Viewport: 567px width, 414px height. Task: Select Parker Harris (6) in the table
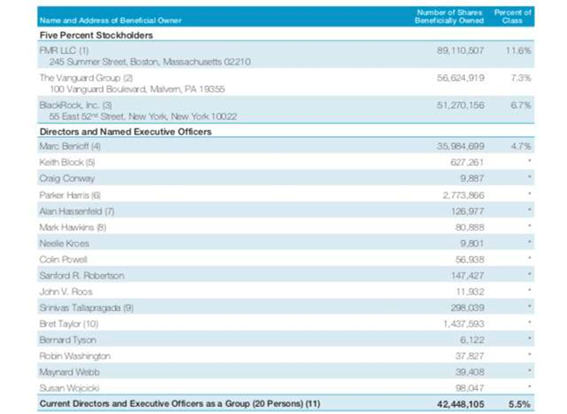tap(70, 195)
